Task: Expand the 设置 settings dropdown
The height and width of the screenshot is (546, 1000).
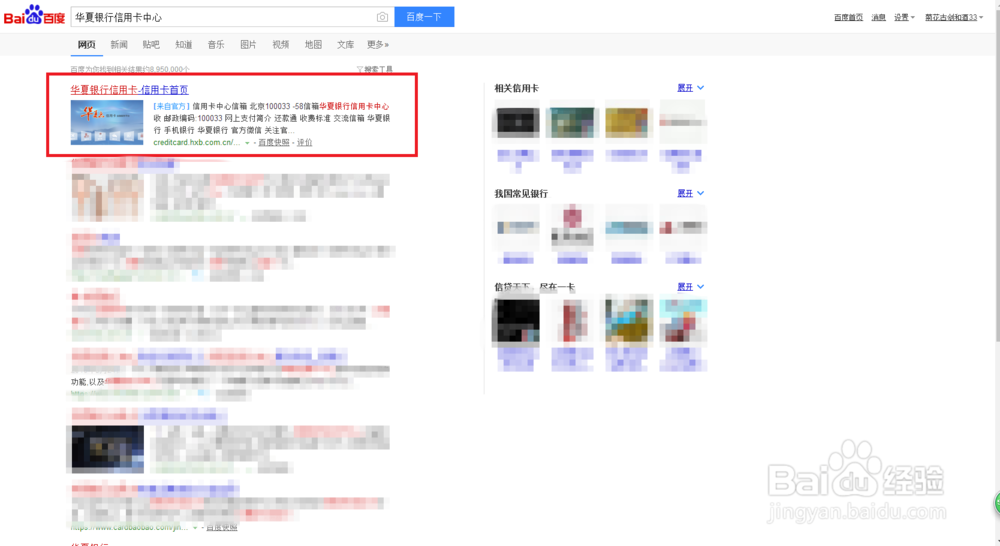Action: 904,17
